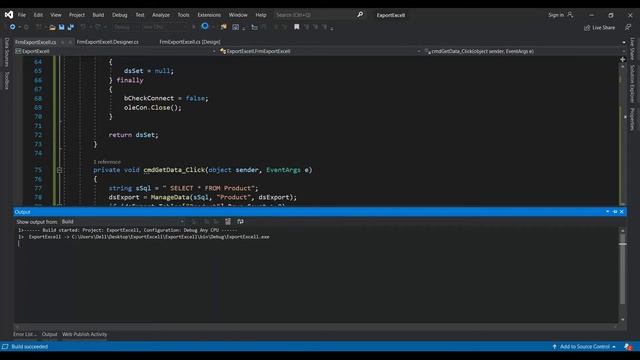
Task: Click the feedback icon right of Live Share
Action: (x=628, y=27)
